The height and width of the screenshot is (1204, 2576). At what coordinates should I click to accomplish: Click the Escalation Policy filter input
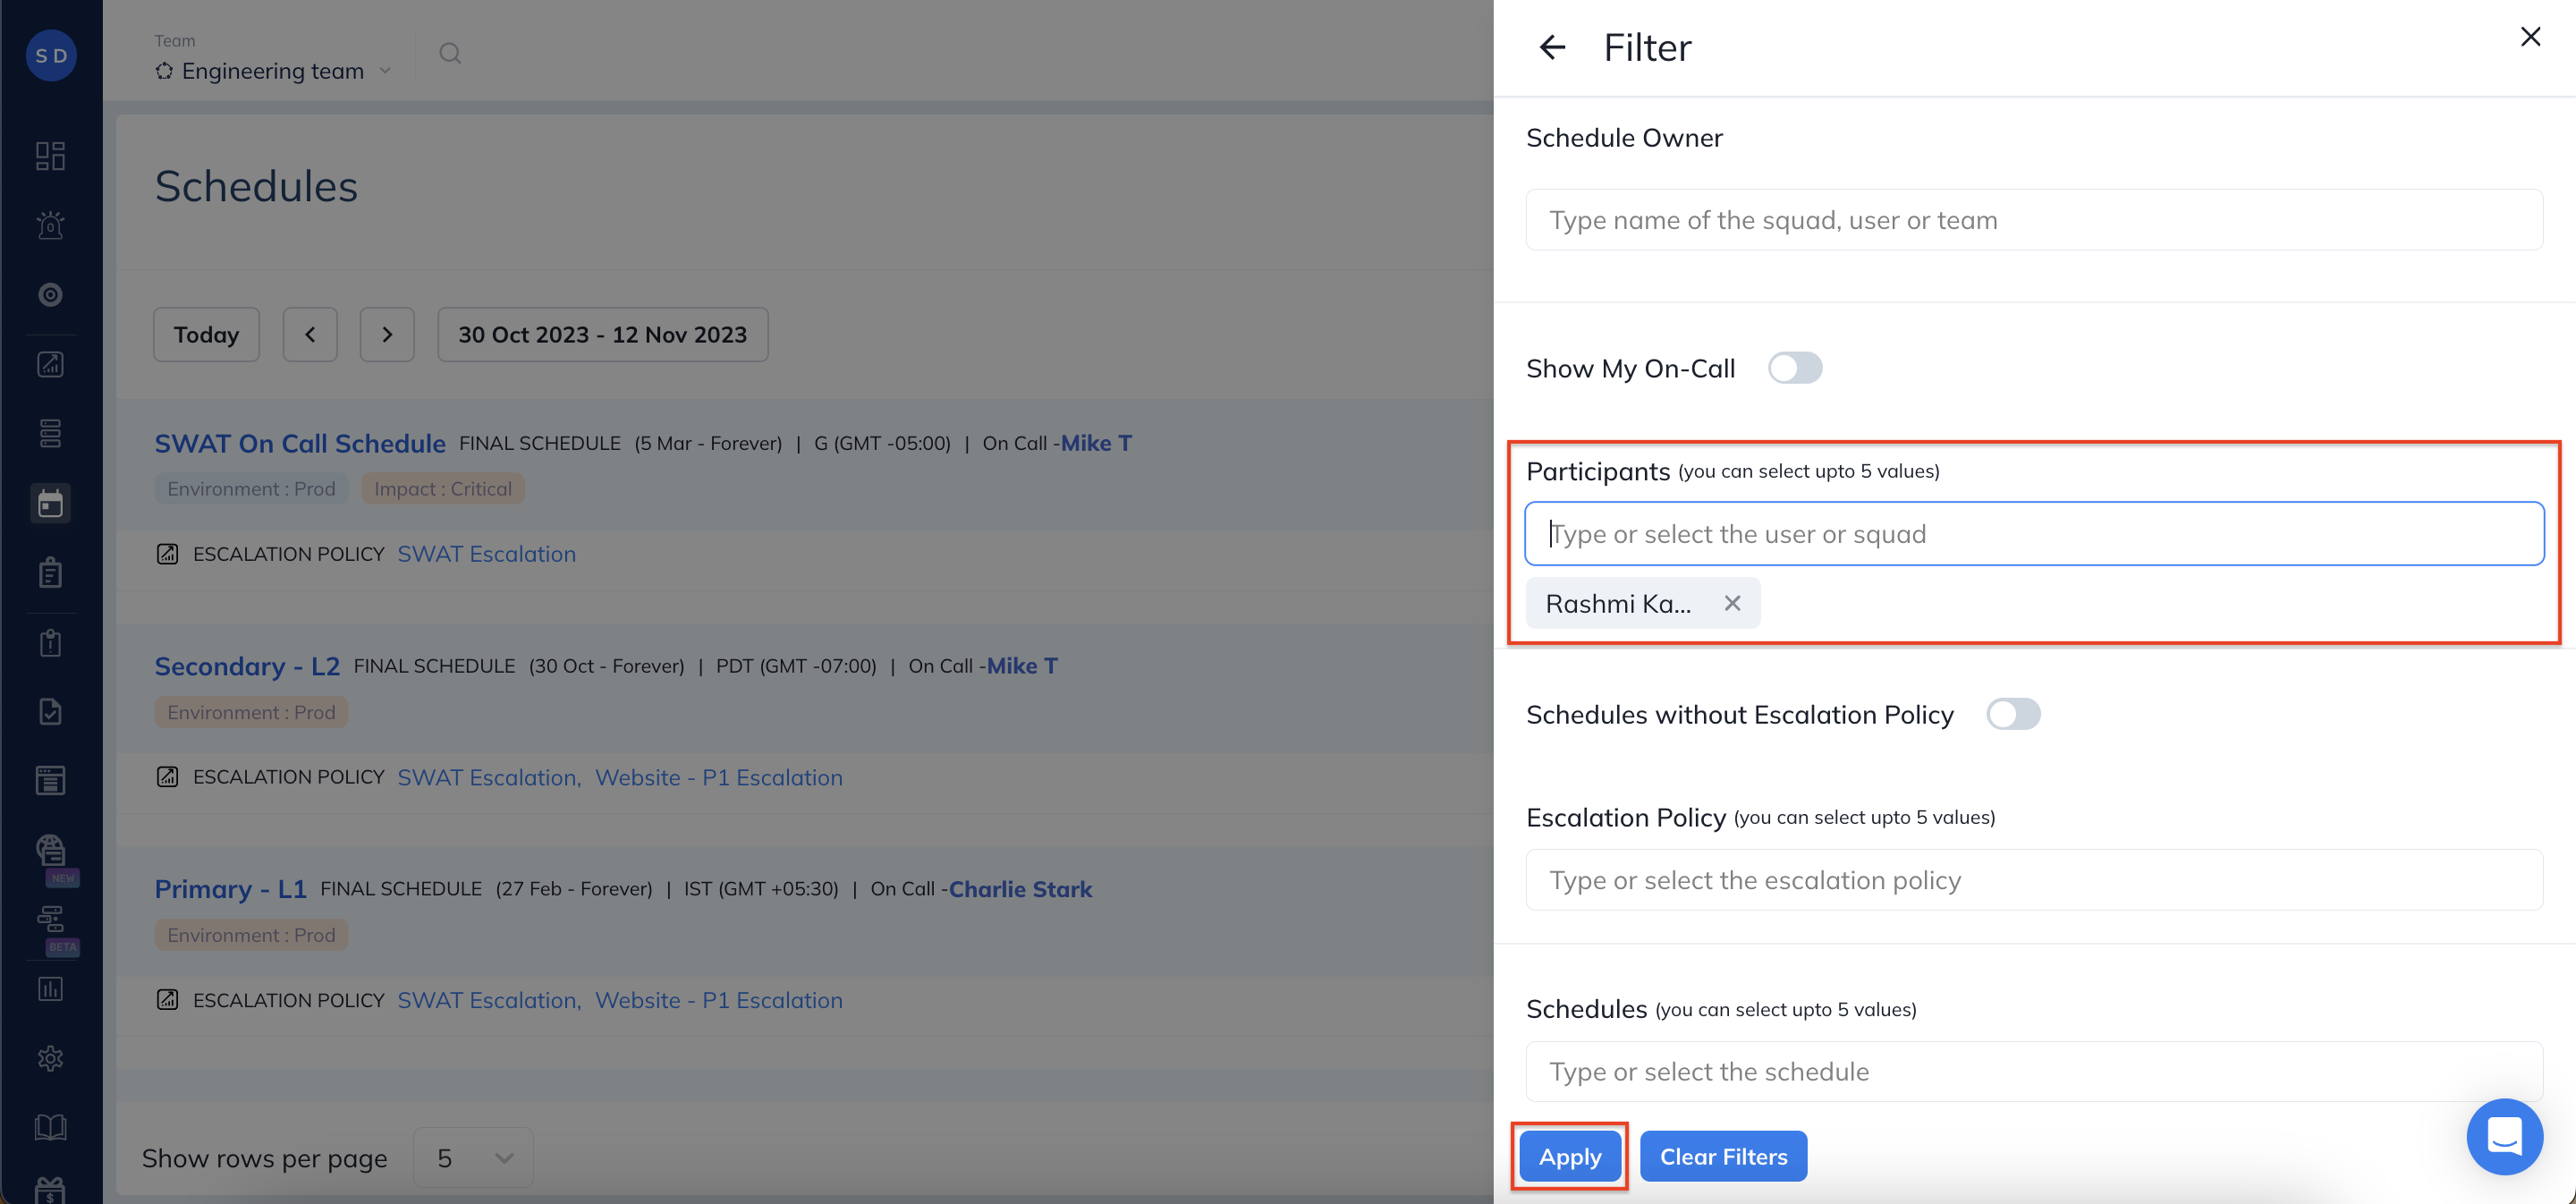tap(2033, 880)
